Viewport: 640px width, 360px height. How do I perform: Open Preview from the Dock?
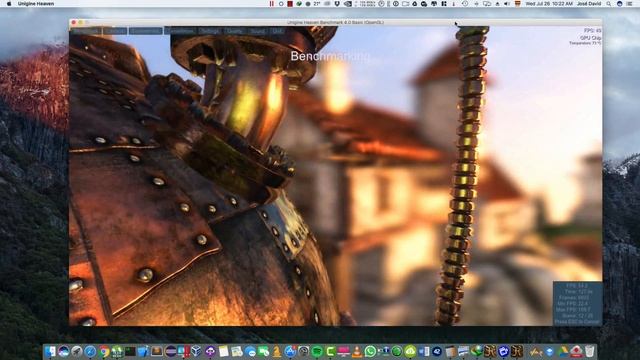[x=237, y=351]
